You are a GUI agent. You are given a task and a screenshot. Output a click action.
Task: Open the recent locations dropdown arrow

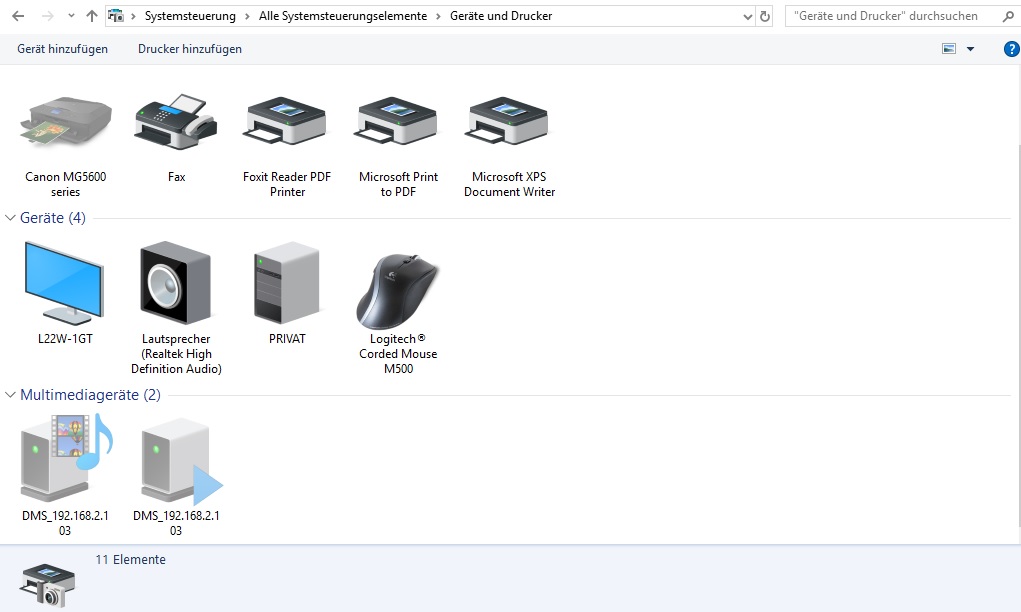click(x=71, y=16)
